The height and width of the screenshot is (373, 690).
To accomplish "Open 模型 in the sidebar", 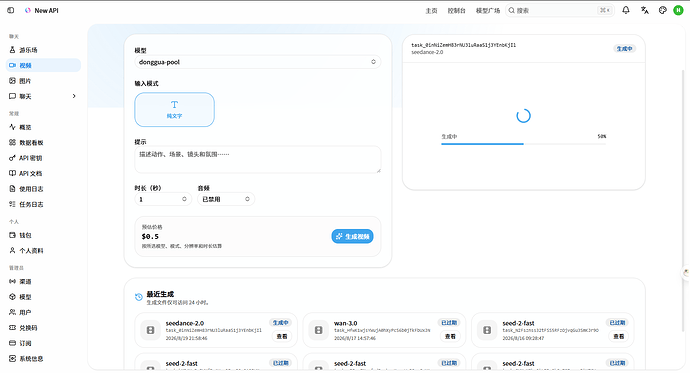I will [43, 297].
